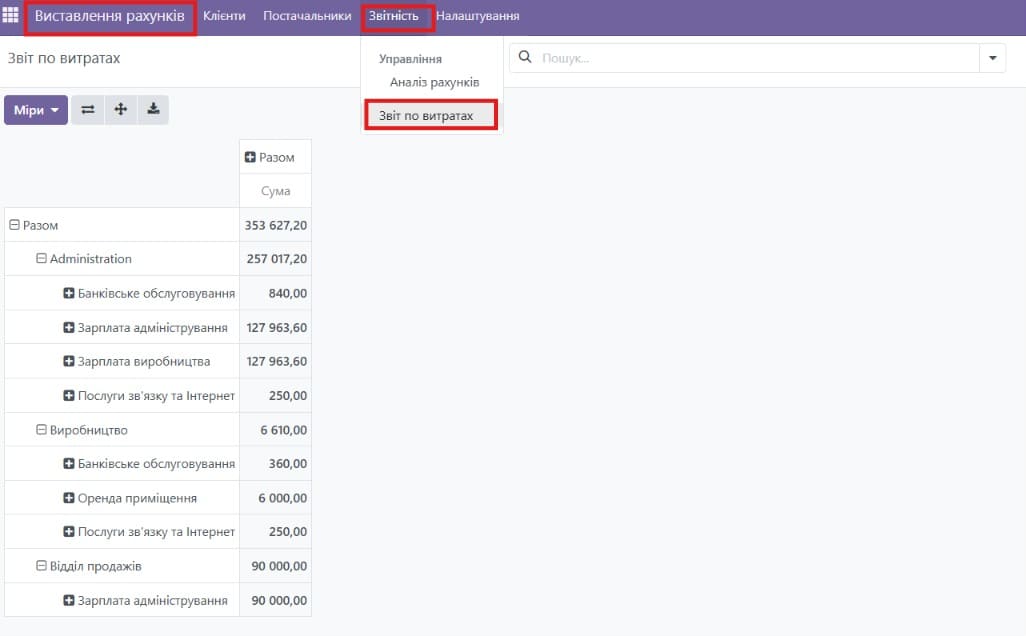Collapse the Administration group row
The height and width of the screenshot is (636, 1026).
click(41, 258)
